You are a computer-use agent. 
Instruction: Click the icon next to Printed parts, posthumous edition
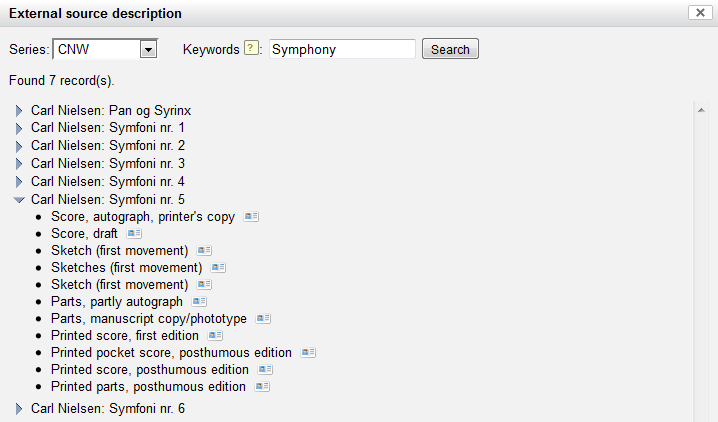262,387
